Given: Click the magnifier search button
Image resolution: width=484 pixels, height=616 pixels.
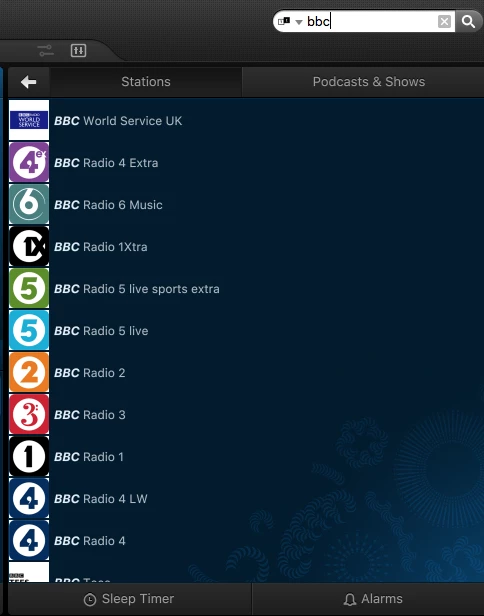Looking at the screenshot, I should coord(468,21).
